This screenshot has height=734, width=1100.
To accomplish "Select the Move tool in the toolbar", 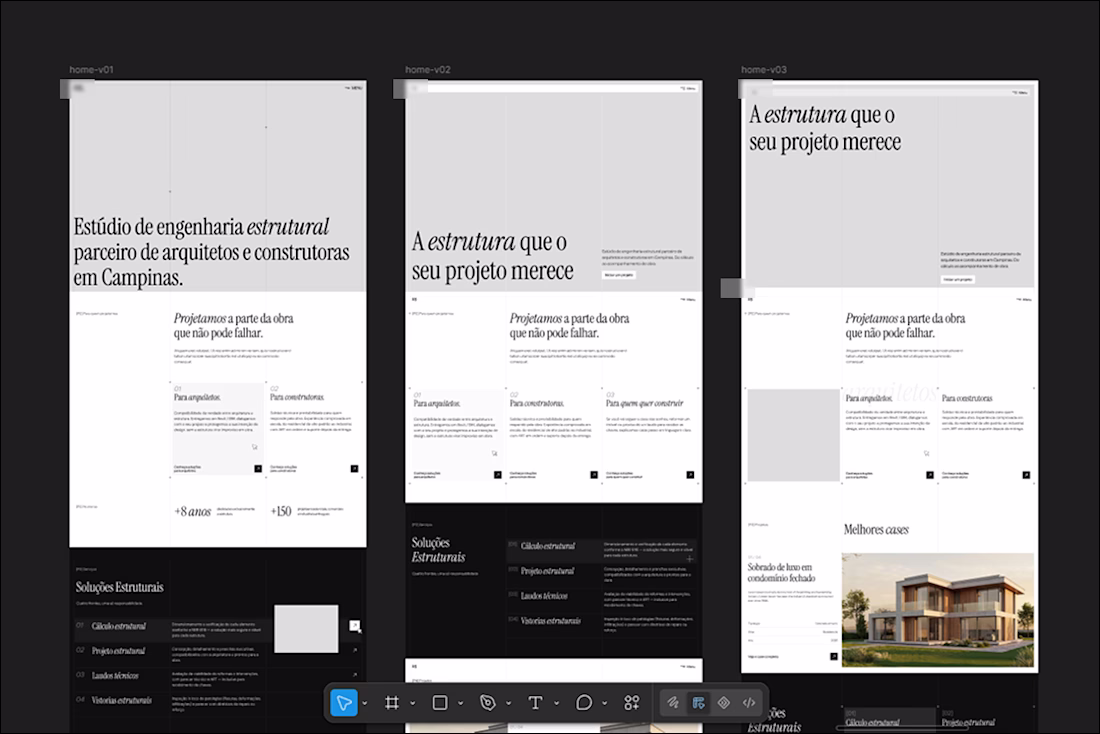I will click(x=344, y=703).
